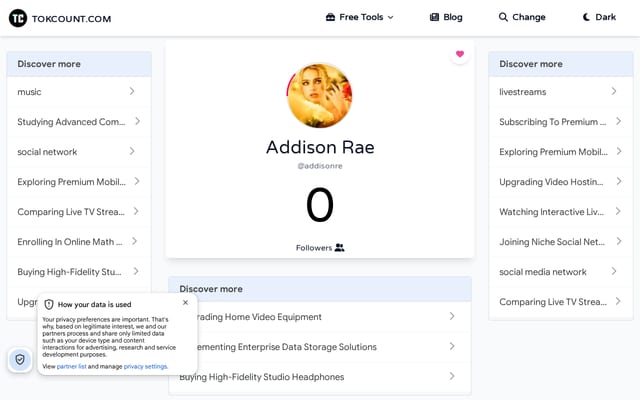Click chevron of left Exploring Premium Mobil...
640x400 pixels.
(x=137, y=181)
